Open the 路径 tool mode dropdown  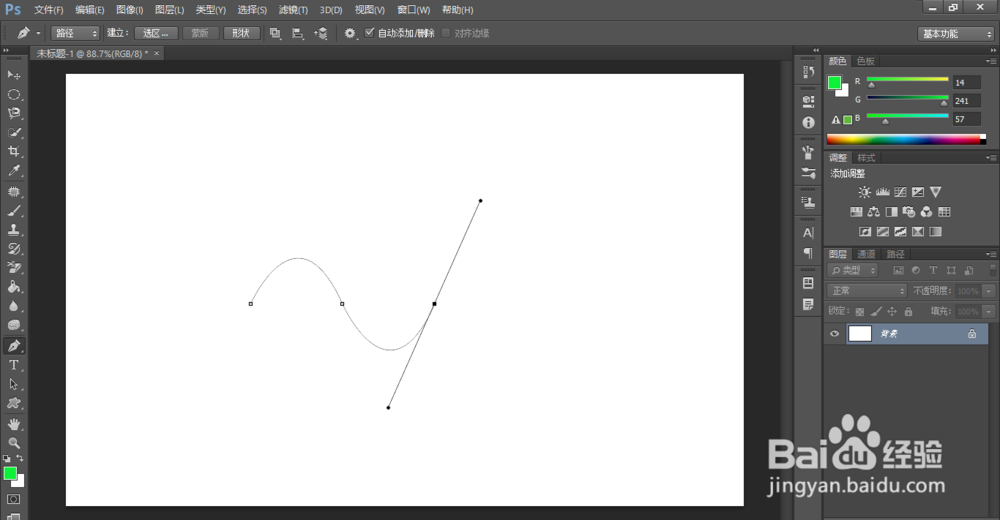[75, 33]
